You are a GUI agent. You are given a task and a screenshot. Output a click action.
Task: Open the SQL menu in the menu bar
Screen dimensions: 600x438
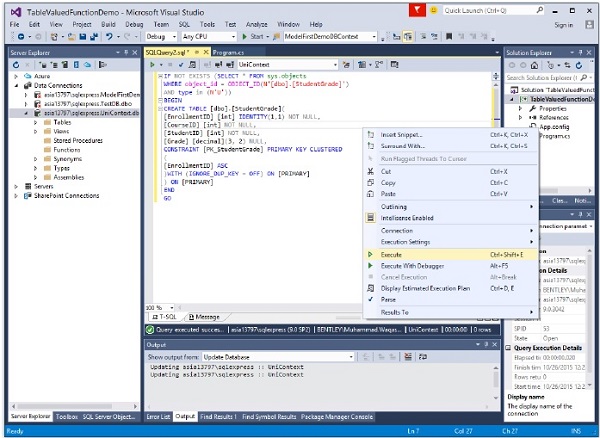pyautogui.click(x=182, y=22)
